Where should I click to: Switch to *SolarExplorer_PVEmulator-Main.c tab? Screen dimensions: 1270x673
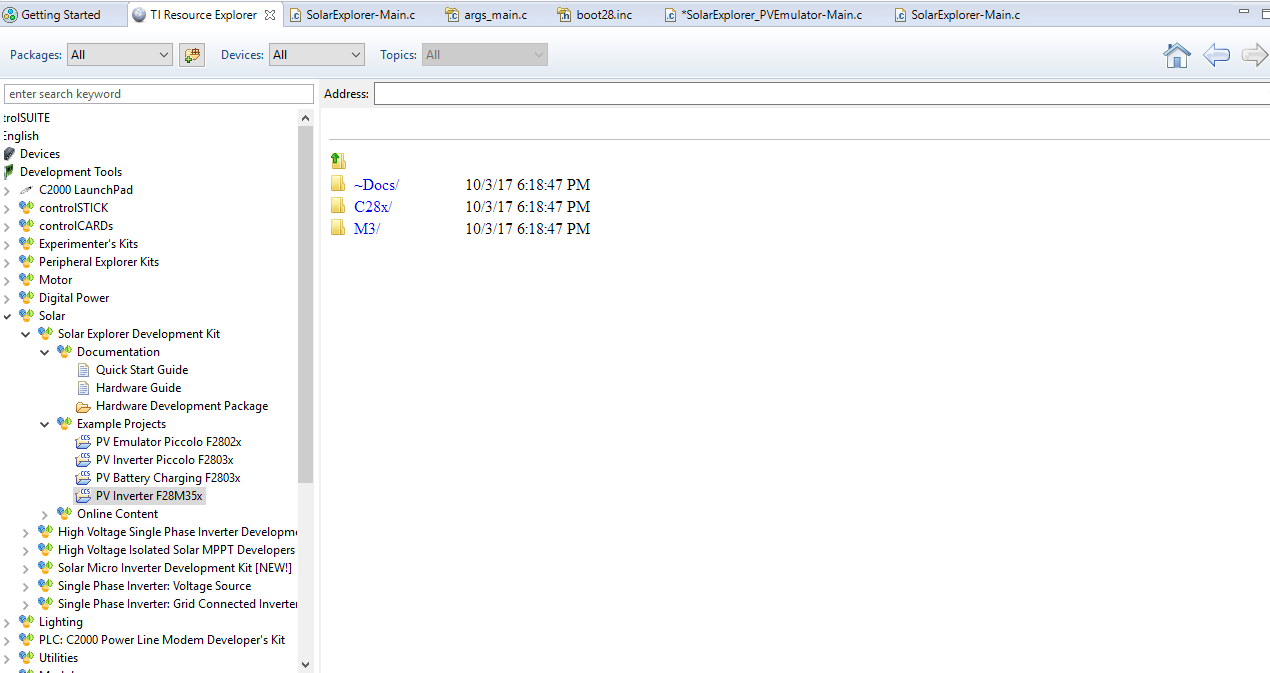(x=764, y=15)
